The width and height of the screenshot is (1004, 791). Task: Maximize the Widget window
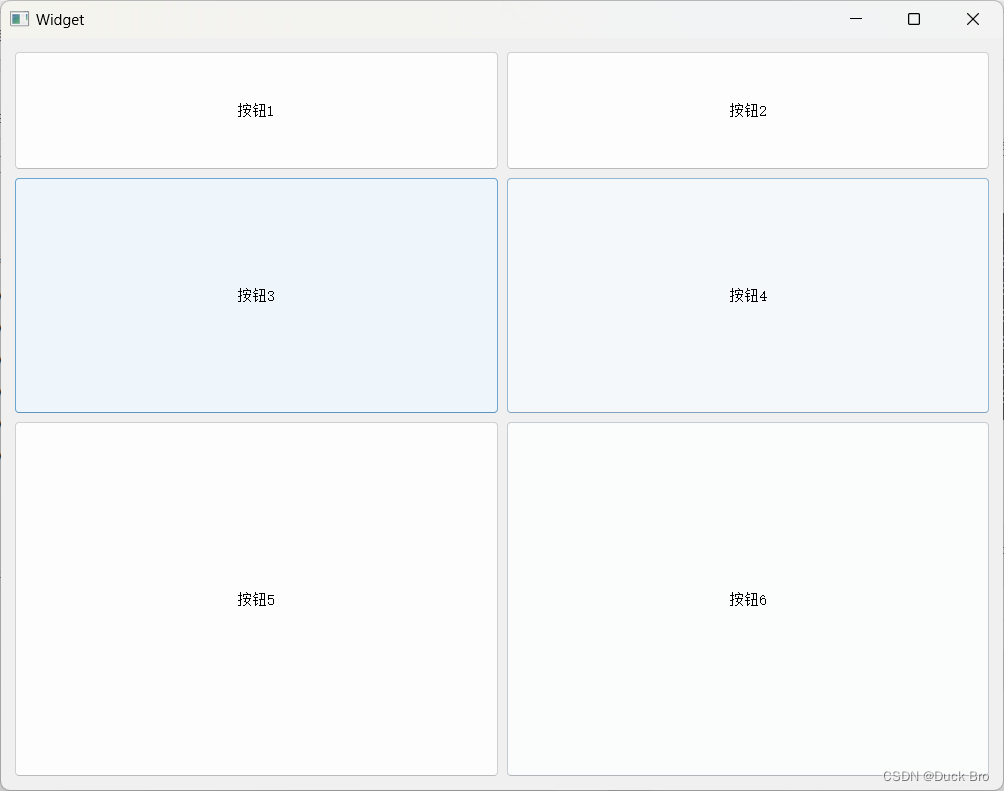point(913,19)
